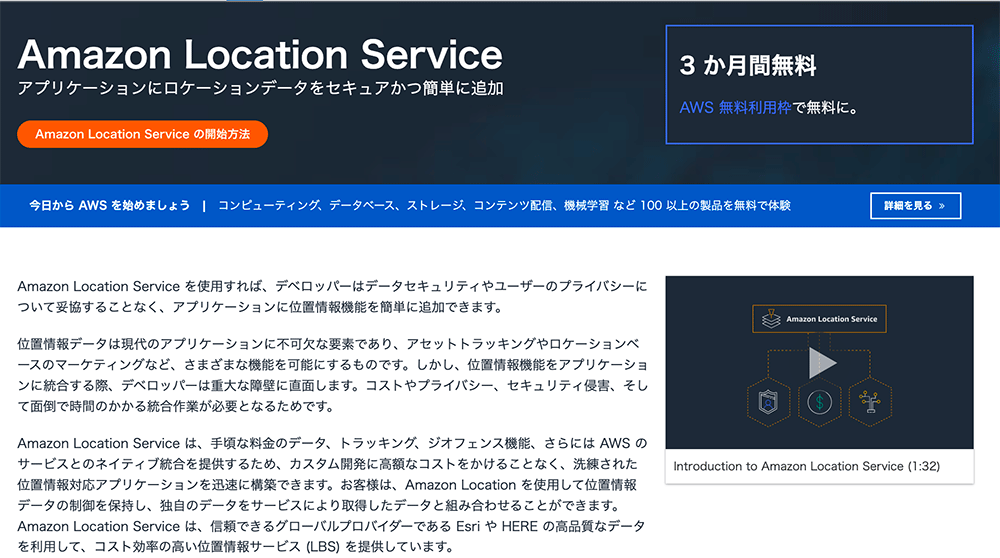
Task: Click the 今日から AWS を始めましょう banner text
Action: click(x=109, y=206)
